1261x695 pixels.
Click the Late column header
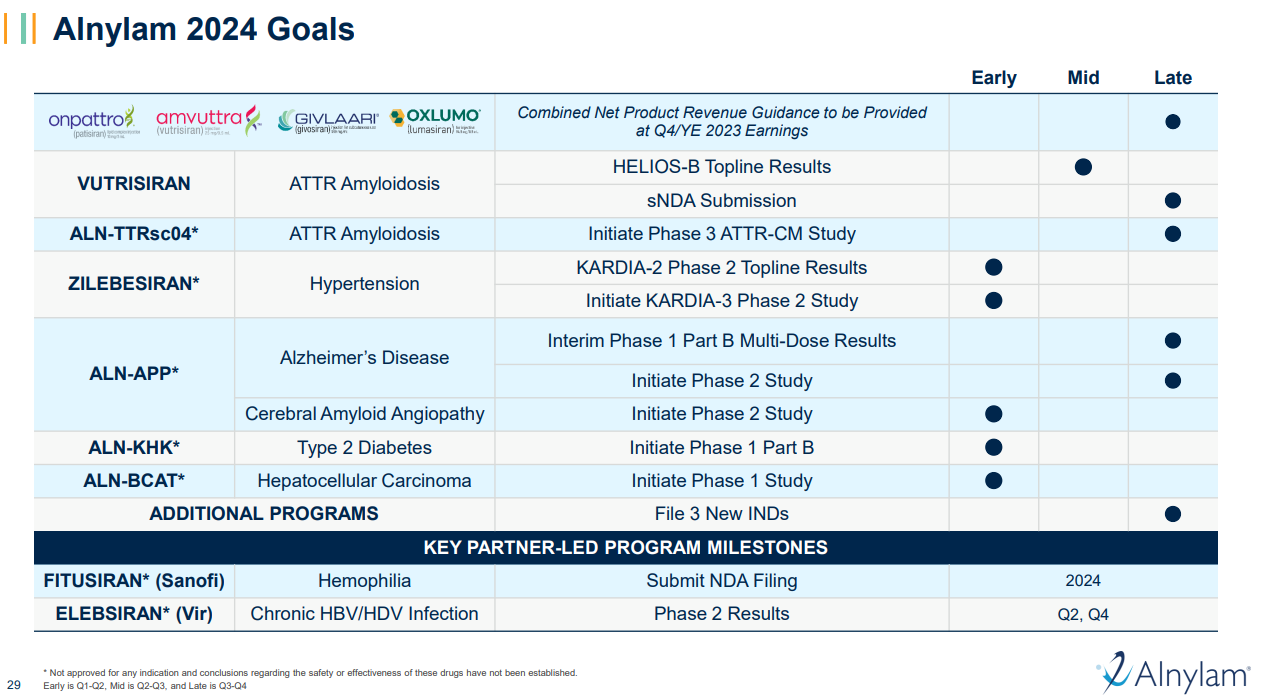point(1173,78)
